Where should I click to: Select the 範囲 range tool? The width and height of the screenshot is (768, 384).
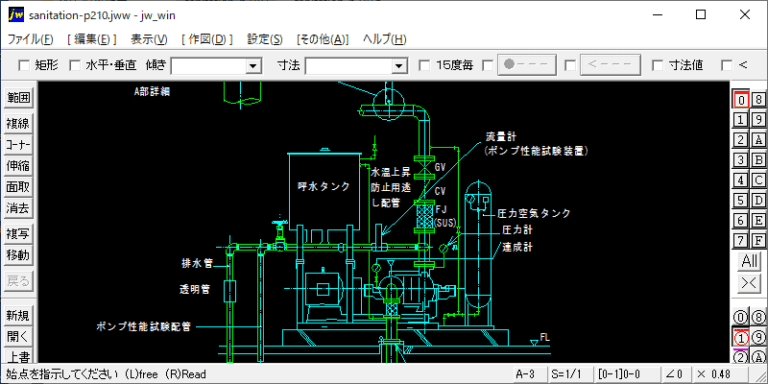click(18, 98)
